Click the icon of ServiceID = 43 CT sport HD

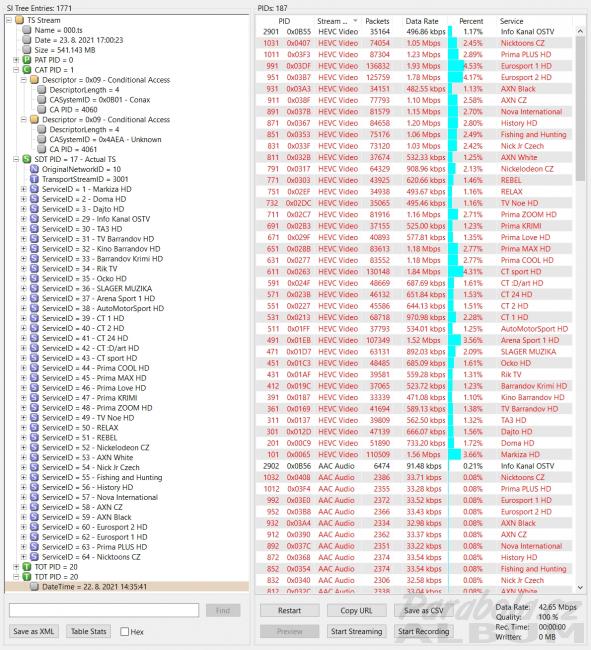point(34,358)
